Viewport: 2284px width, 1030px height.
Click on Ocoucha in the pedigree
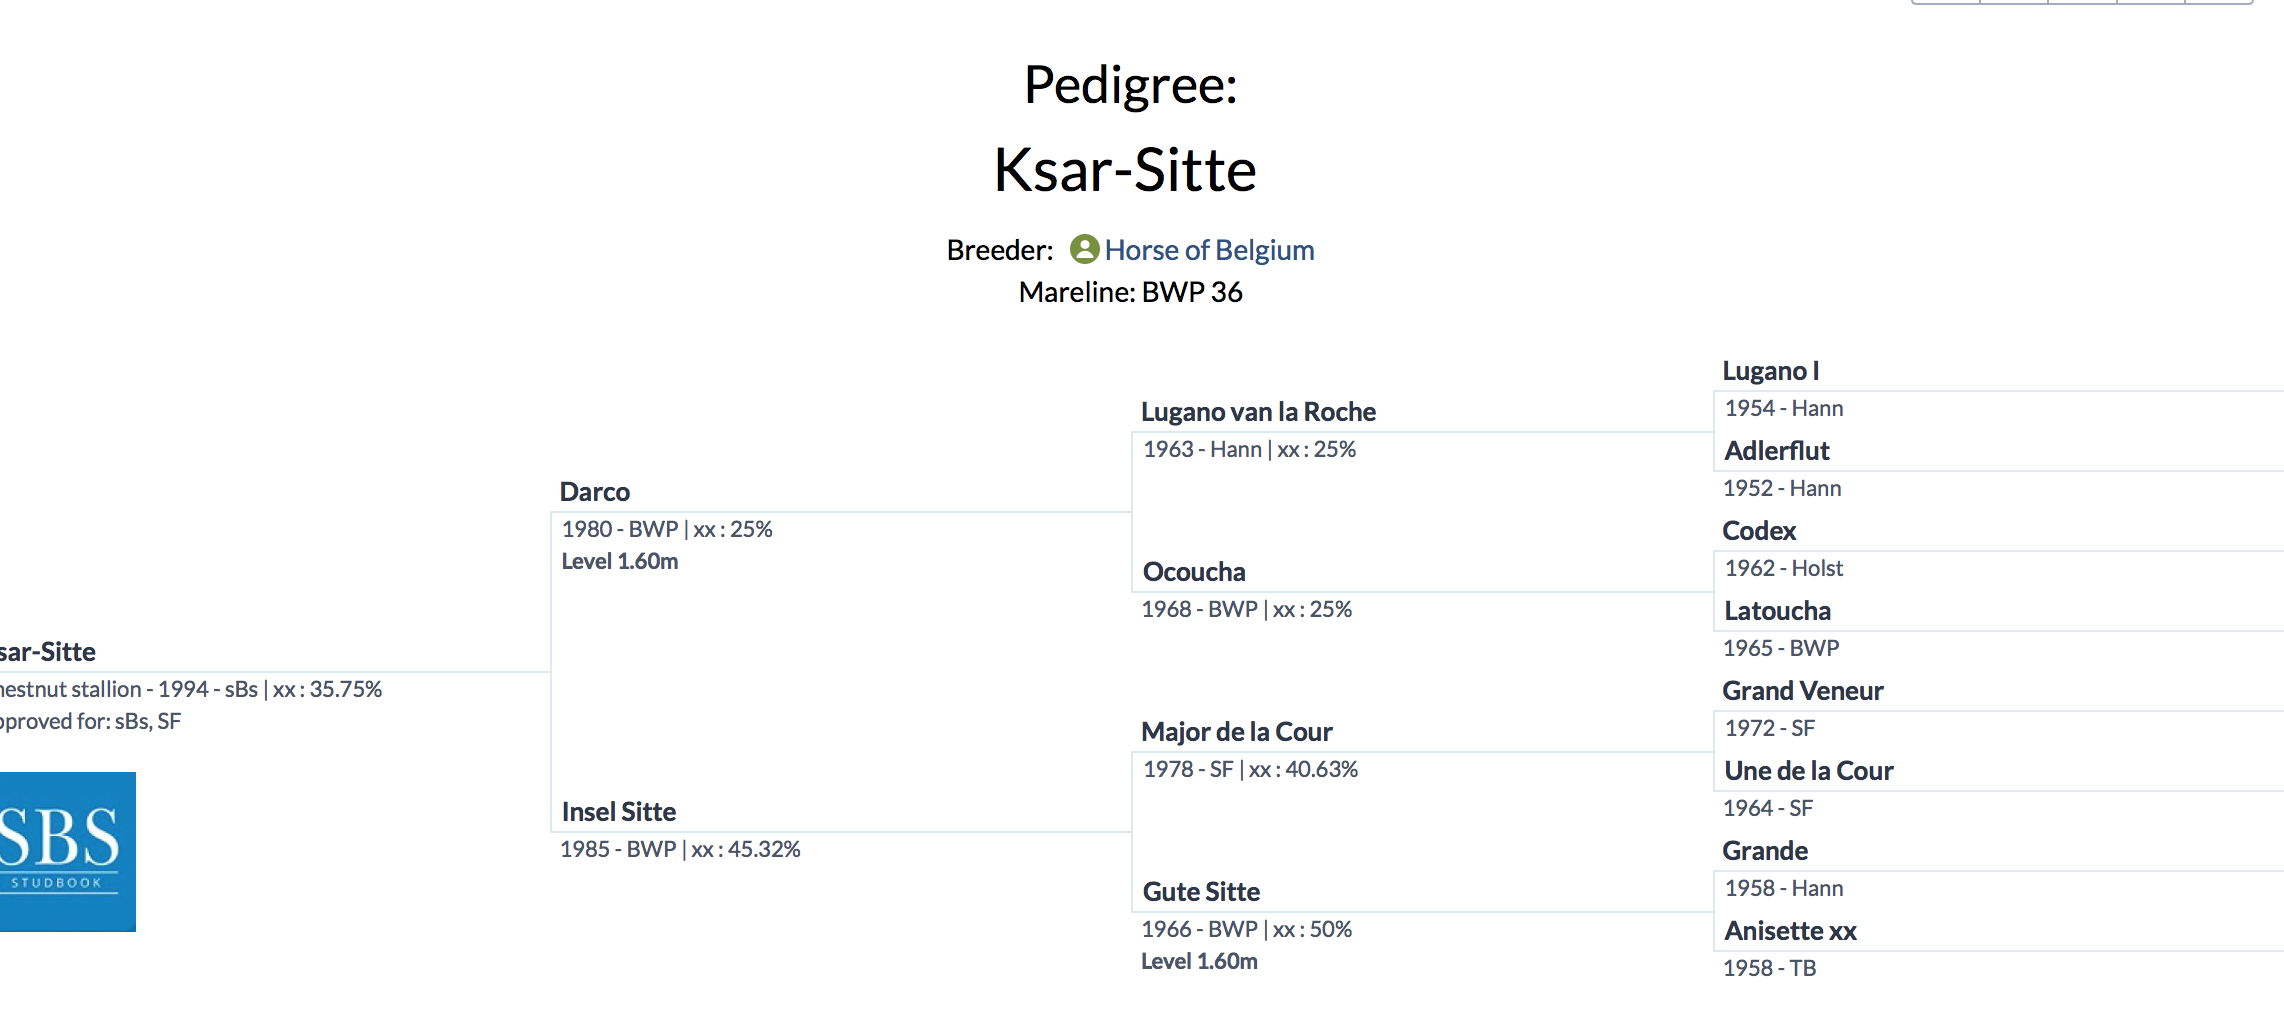[1194, 572]
